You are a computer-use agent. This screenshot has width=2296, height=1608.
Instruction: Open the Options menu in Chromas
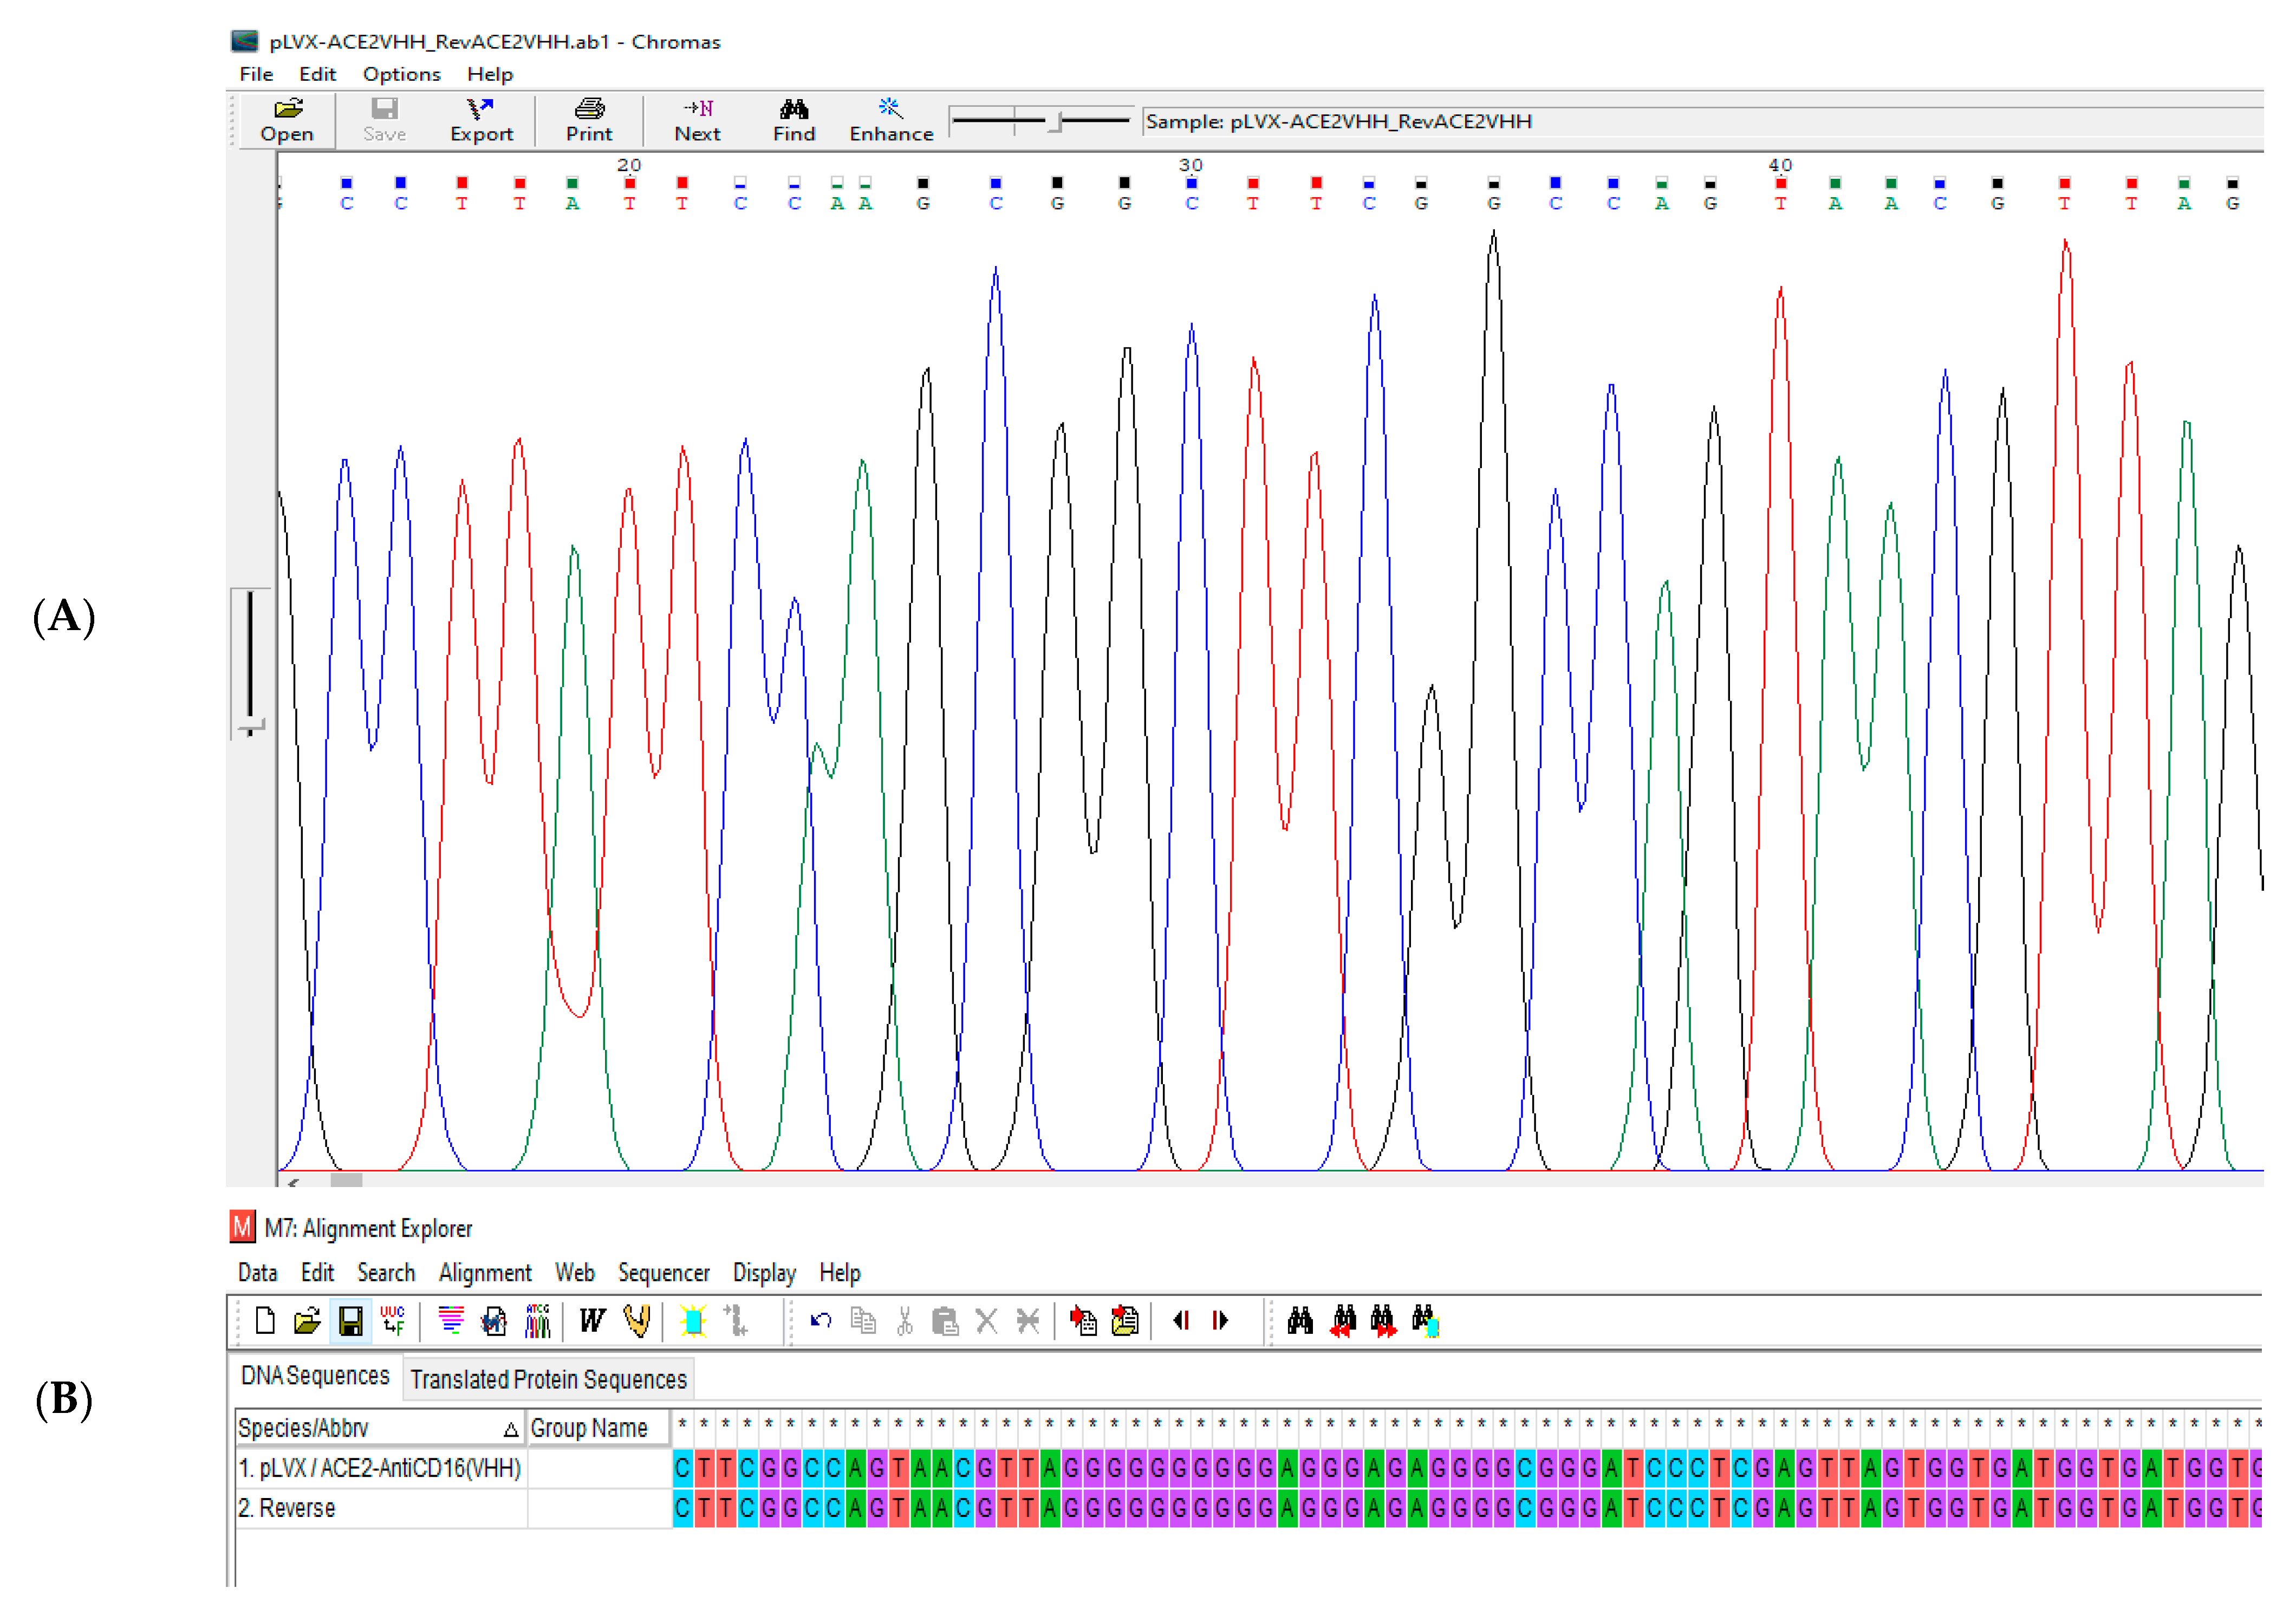[401, 74]
